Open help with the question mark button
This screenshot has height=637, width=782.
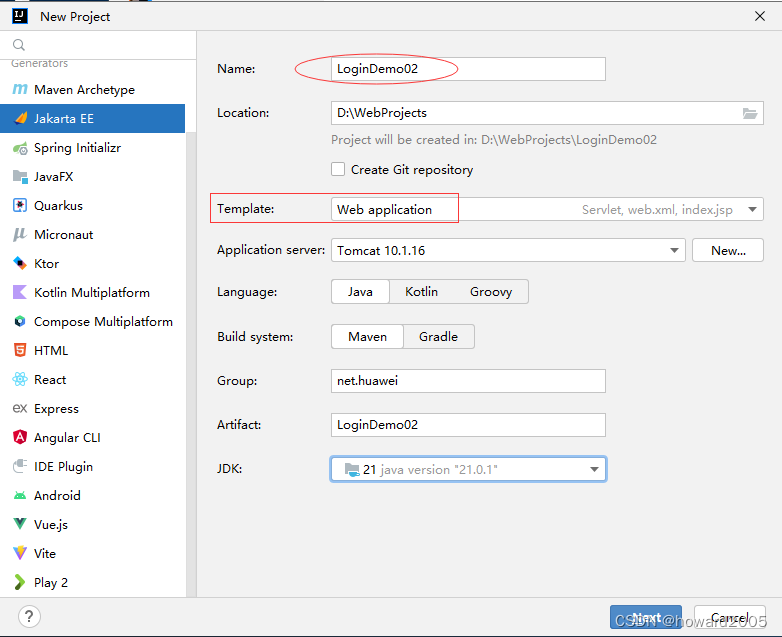point(29,617)
